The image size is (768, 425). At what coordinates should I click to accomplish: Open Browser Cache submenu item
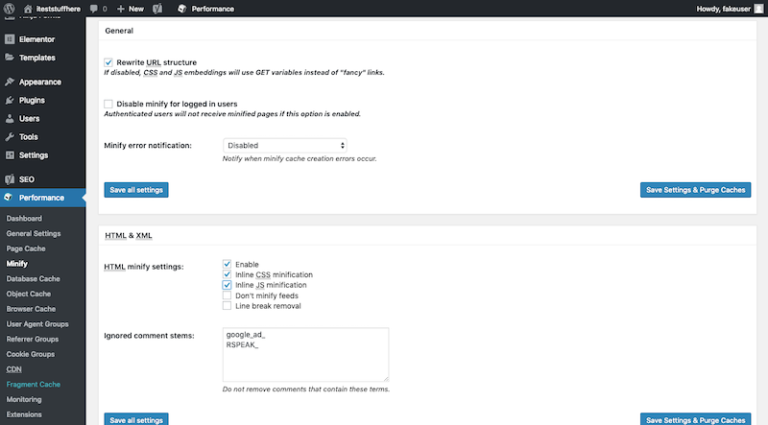pyautogui.click(x=30, y=309)
